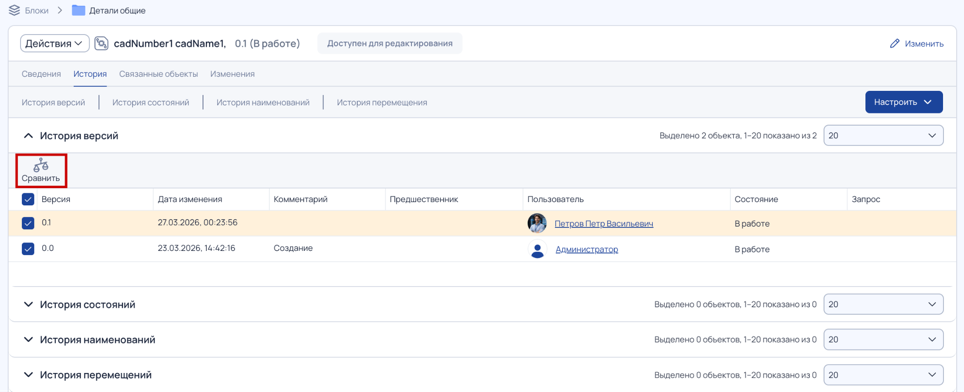
Task: Select the История tab
Action: click(x=90, y=74)
